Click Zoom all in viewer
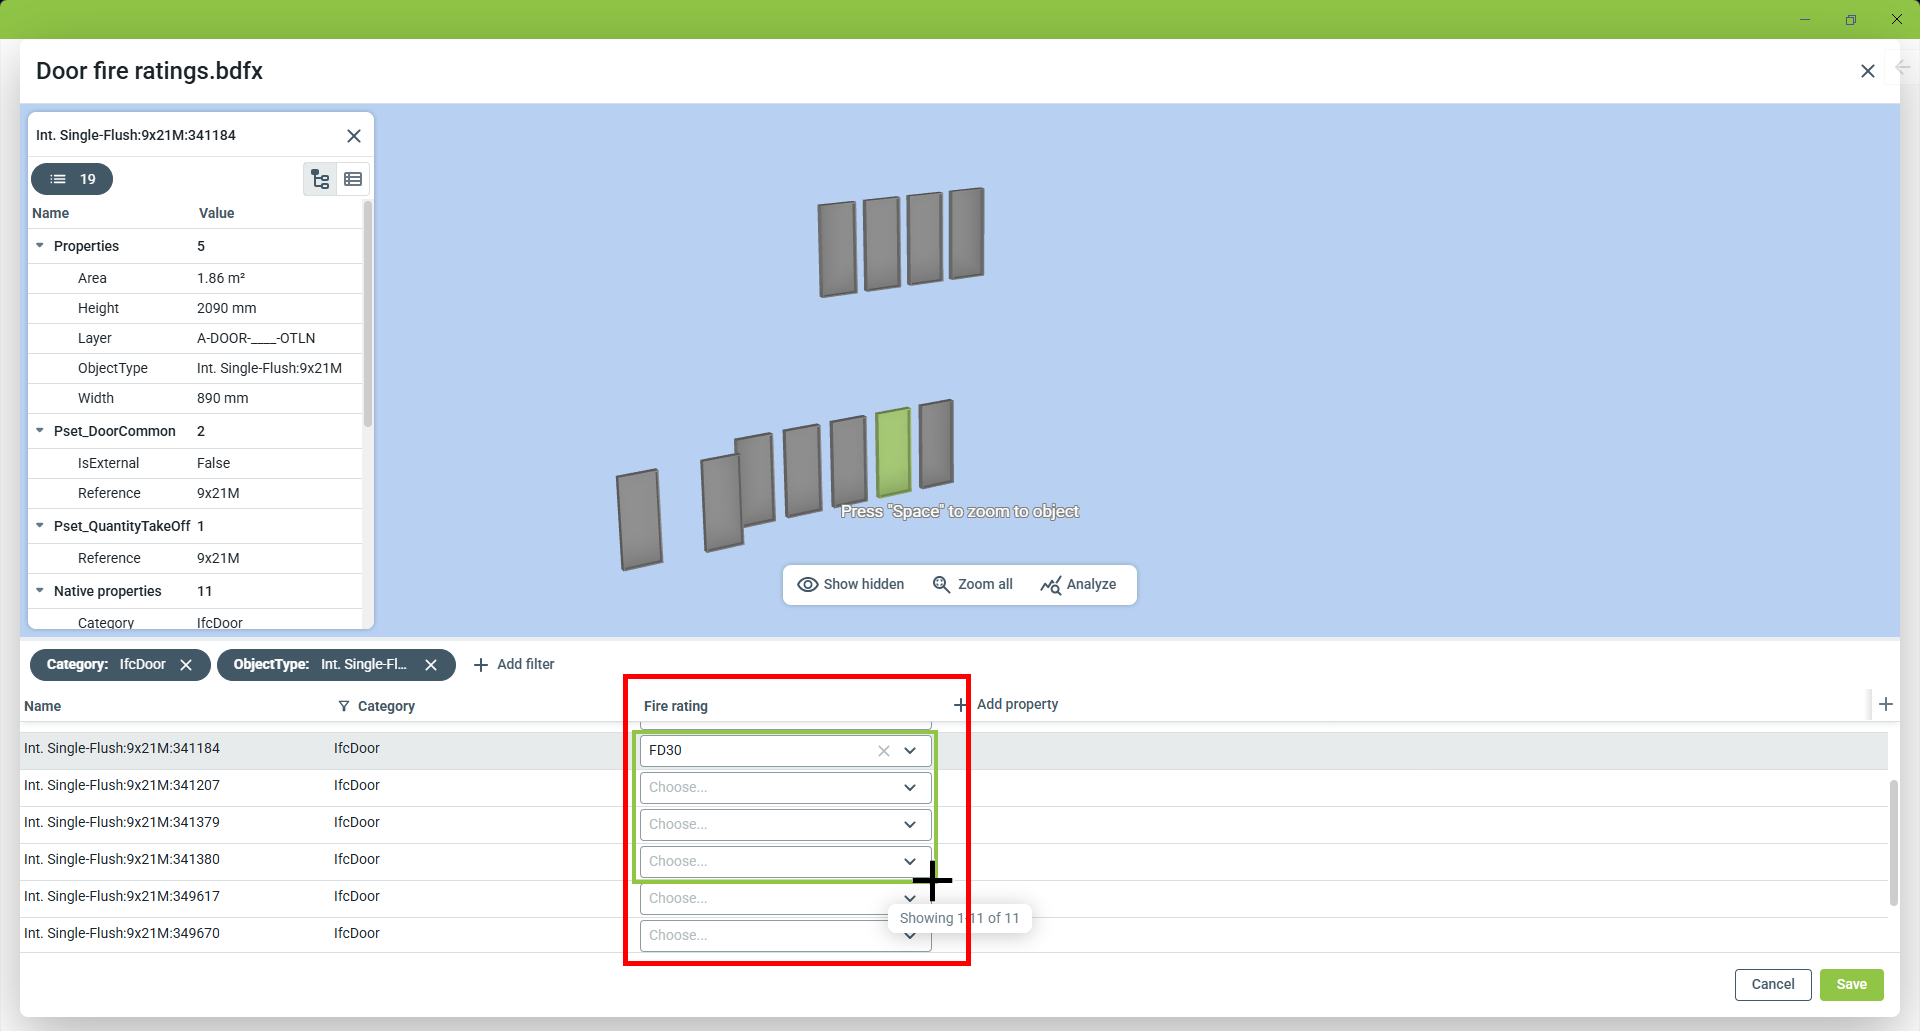1920x1031 pixels. point(973,585)
